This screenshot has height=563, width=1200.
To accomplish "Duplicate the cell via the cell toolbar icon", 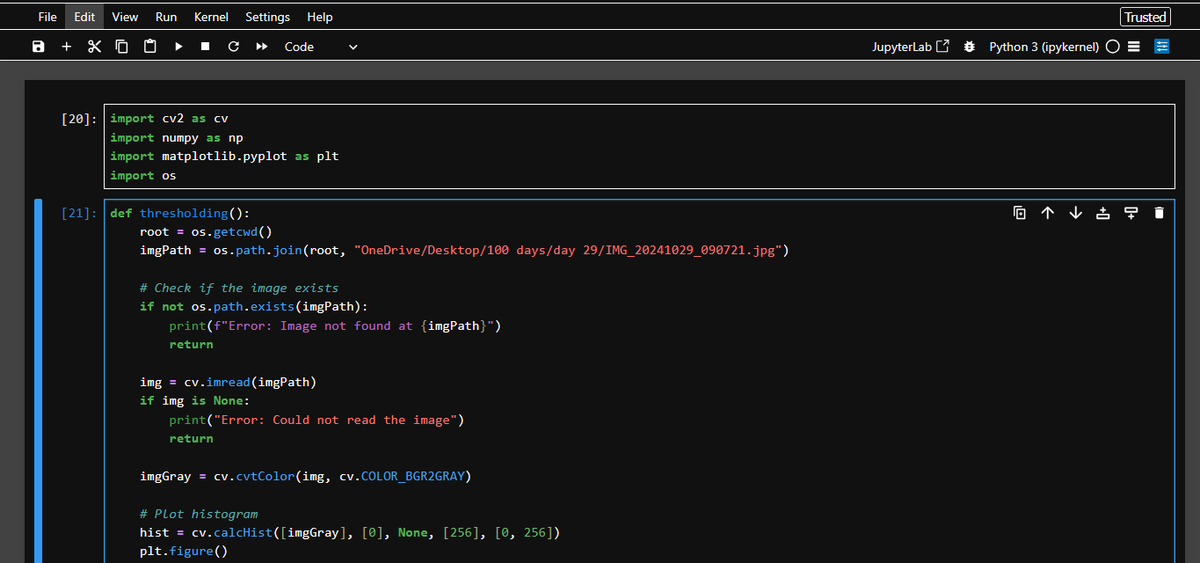I will [1019, 212].
